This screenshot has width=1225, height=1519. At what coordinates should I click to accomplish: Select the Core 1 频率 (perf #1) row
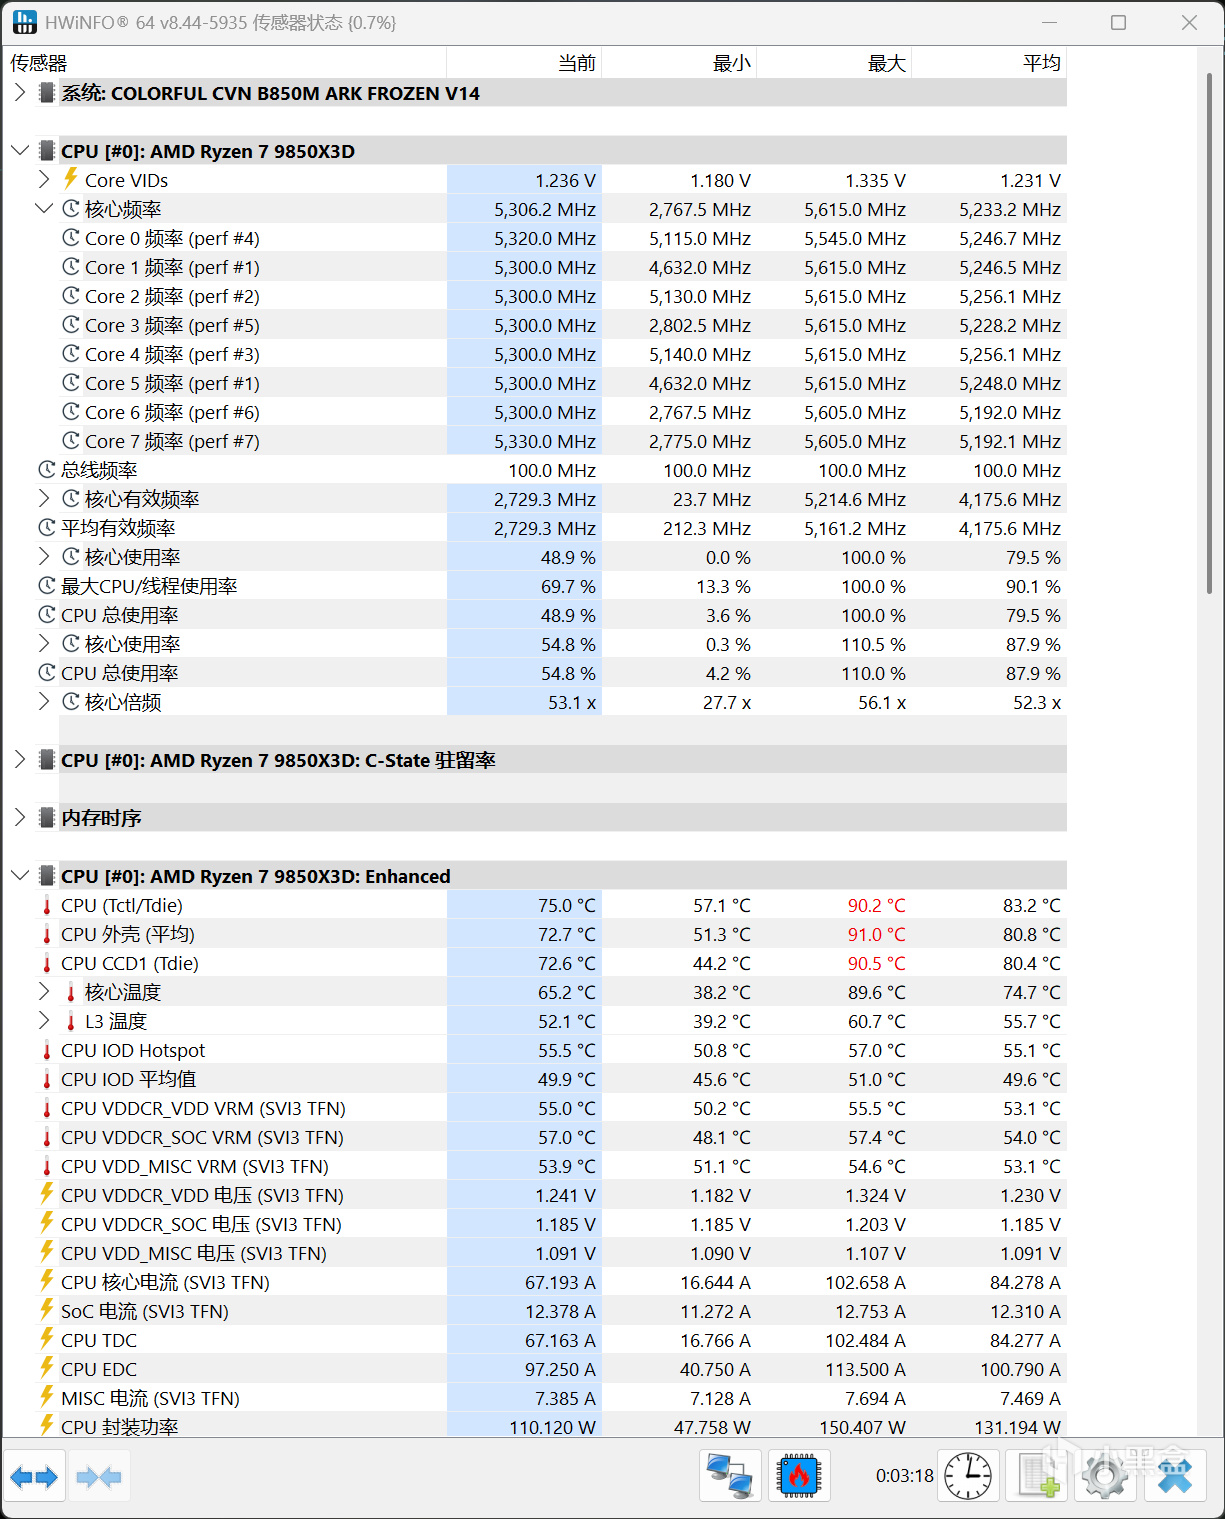[x=535, y=267]
